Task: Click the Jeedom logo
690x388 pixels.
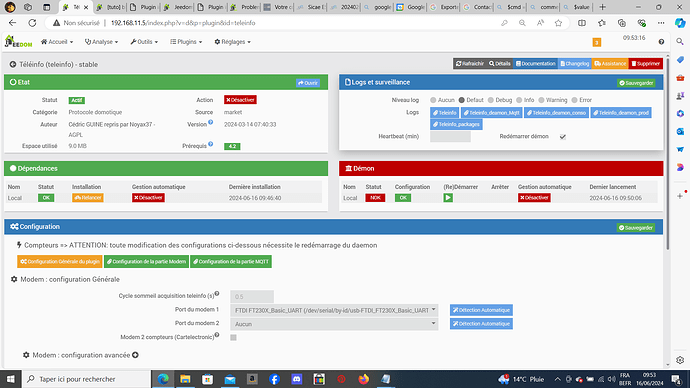Action: pyautogui.click(x=18, y=42)
